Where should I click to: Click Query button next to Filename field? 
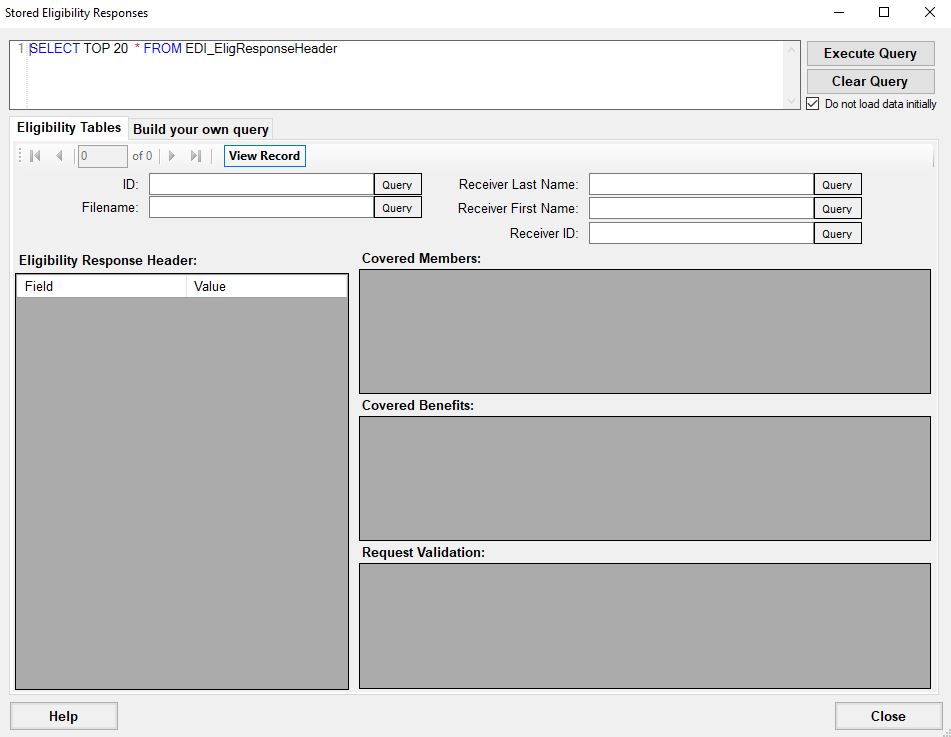click(x=397, y=207)
